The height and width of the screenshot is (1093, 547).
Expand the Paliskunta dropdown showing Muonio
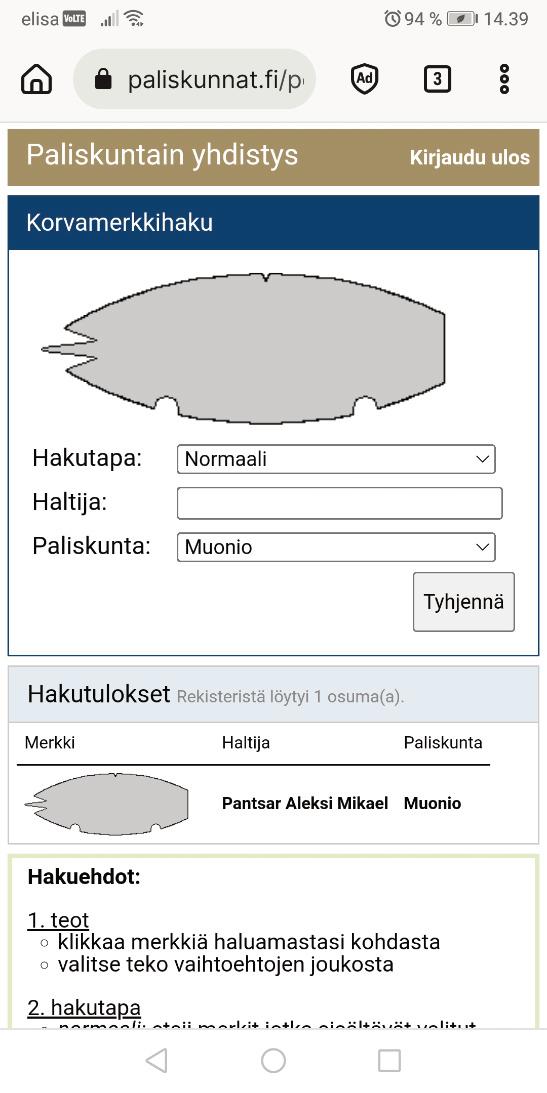click(336, 547)
